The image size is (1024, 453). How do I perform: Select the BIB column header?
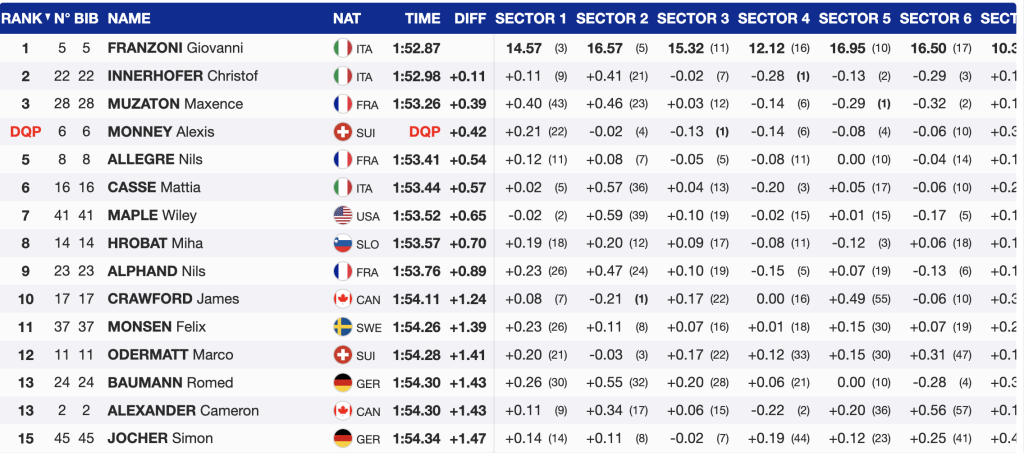87,18
